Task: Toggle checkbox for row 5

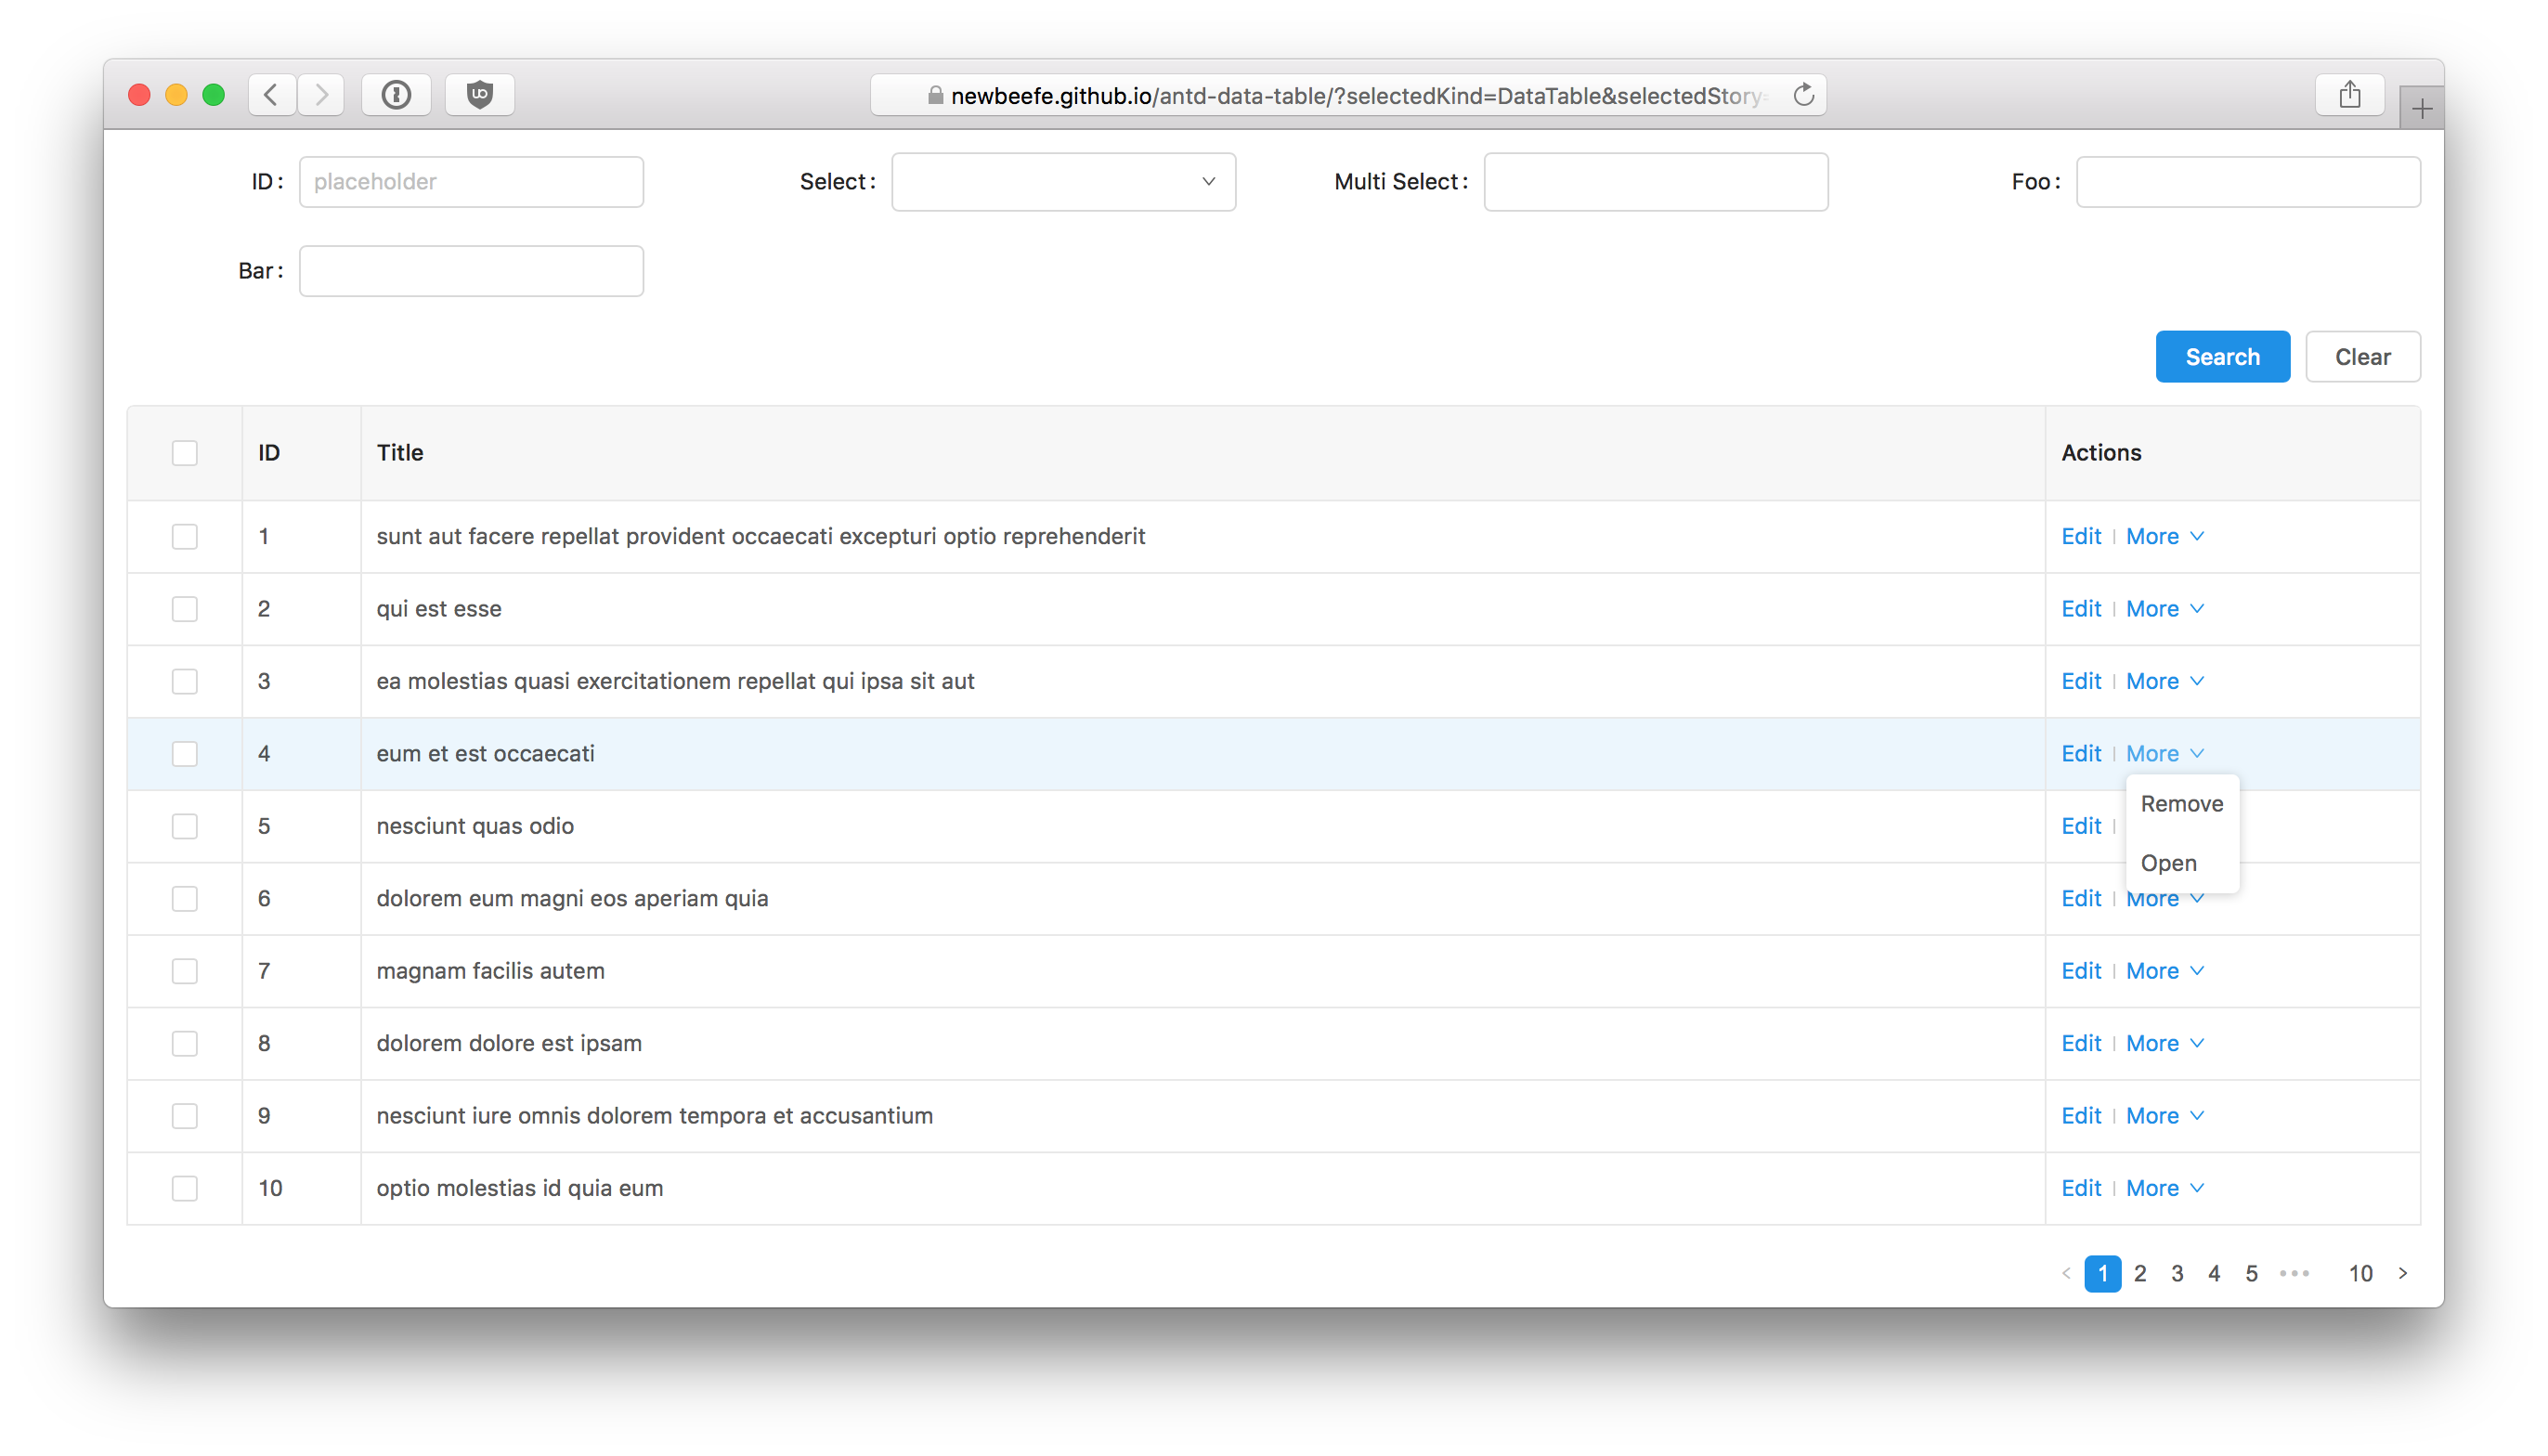Action: coord(186,825)
